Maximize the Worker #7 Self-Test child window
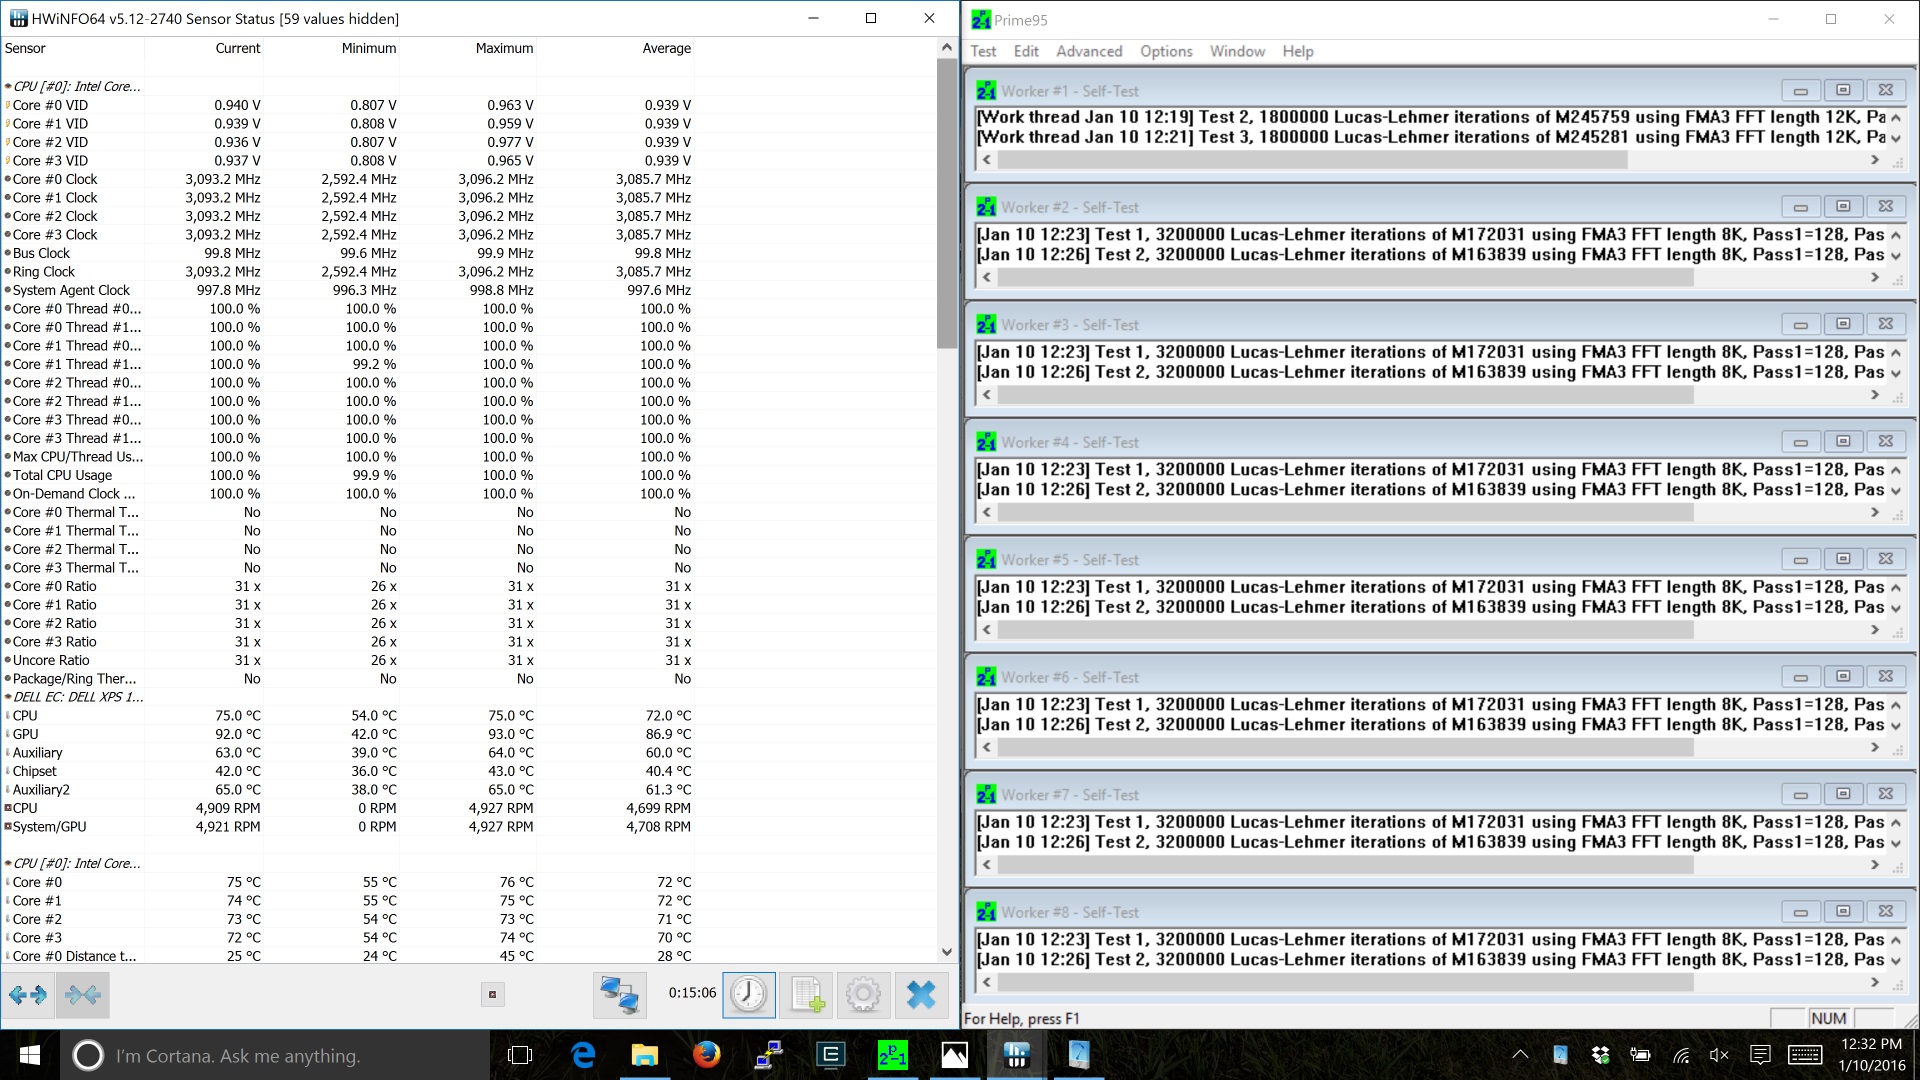 pos(1843,794)
